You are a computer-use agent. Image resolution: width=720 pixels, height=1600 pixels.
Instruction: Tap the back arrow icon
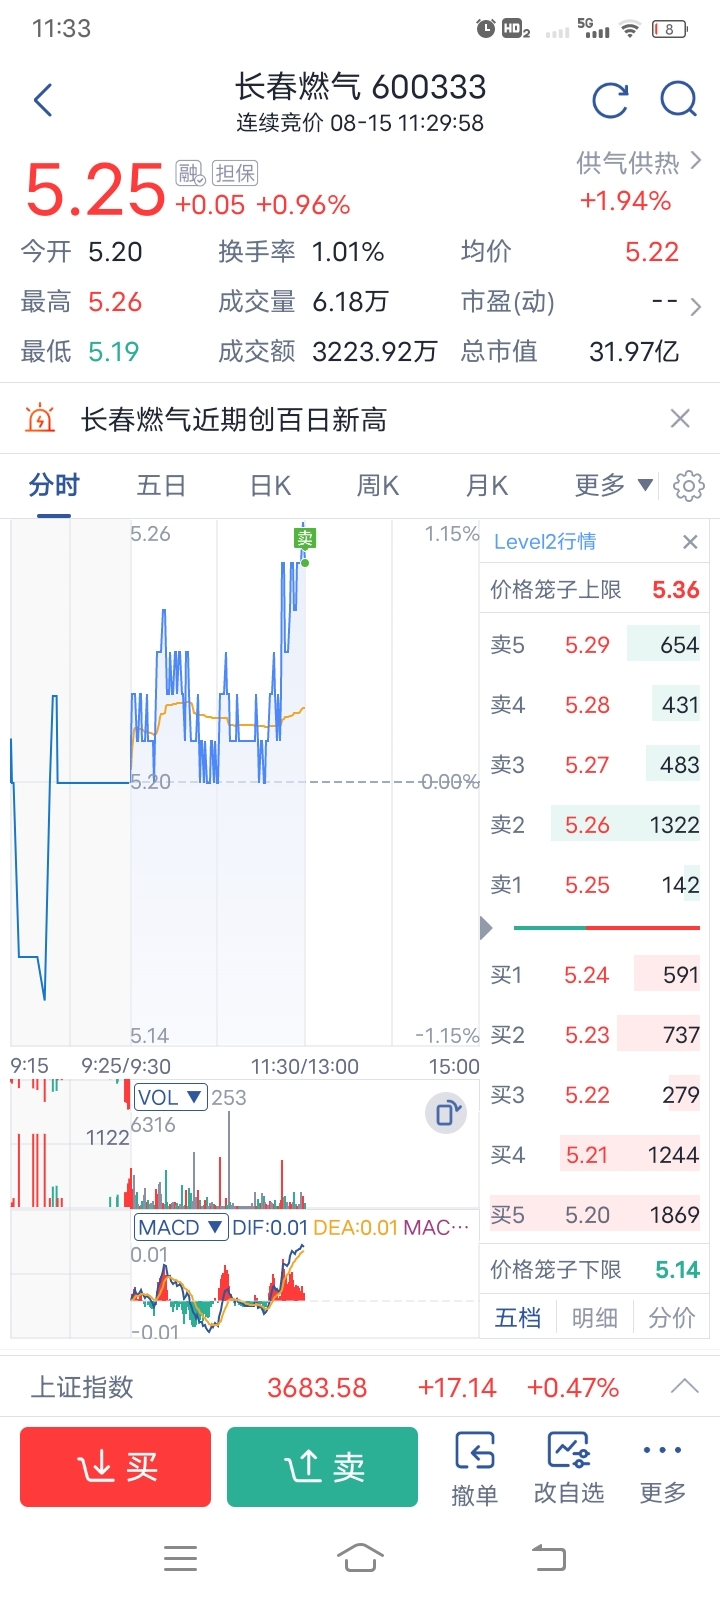pyautogui.click(x=43, y=100)
